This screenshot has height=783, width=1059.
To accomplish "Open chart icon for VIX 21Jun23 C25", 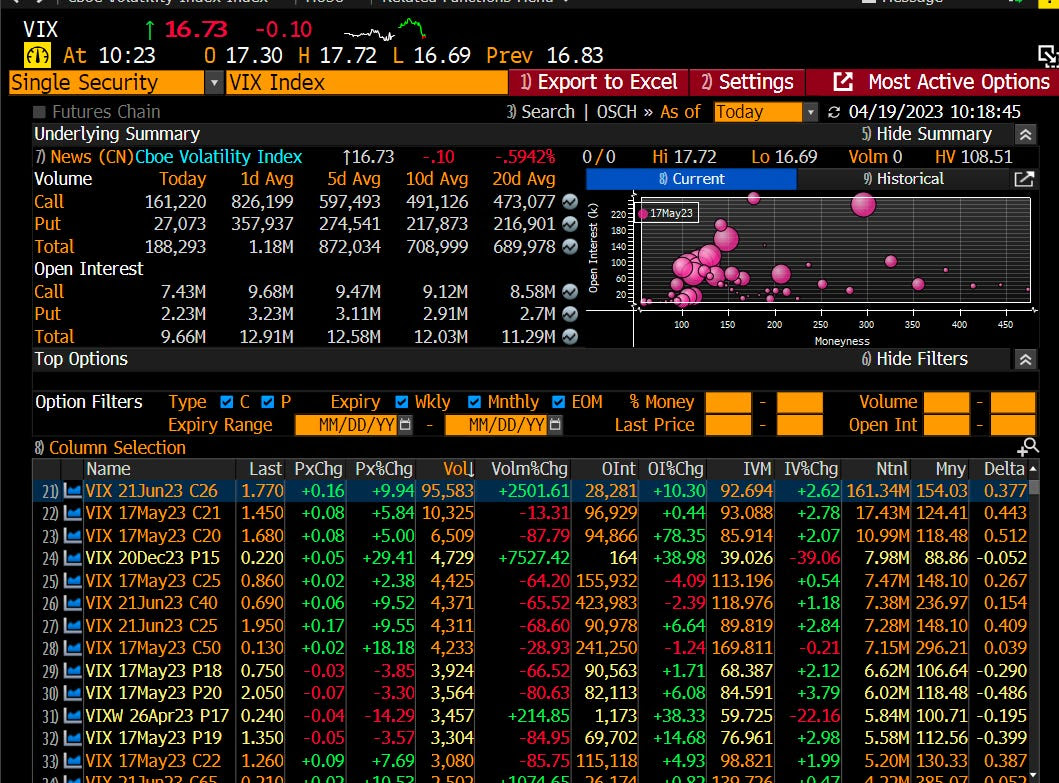I will pyautogui.click(x=72, y=626).
